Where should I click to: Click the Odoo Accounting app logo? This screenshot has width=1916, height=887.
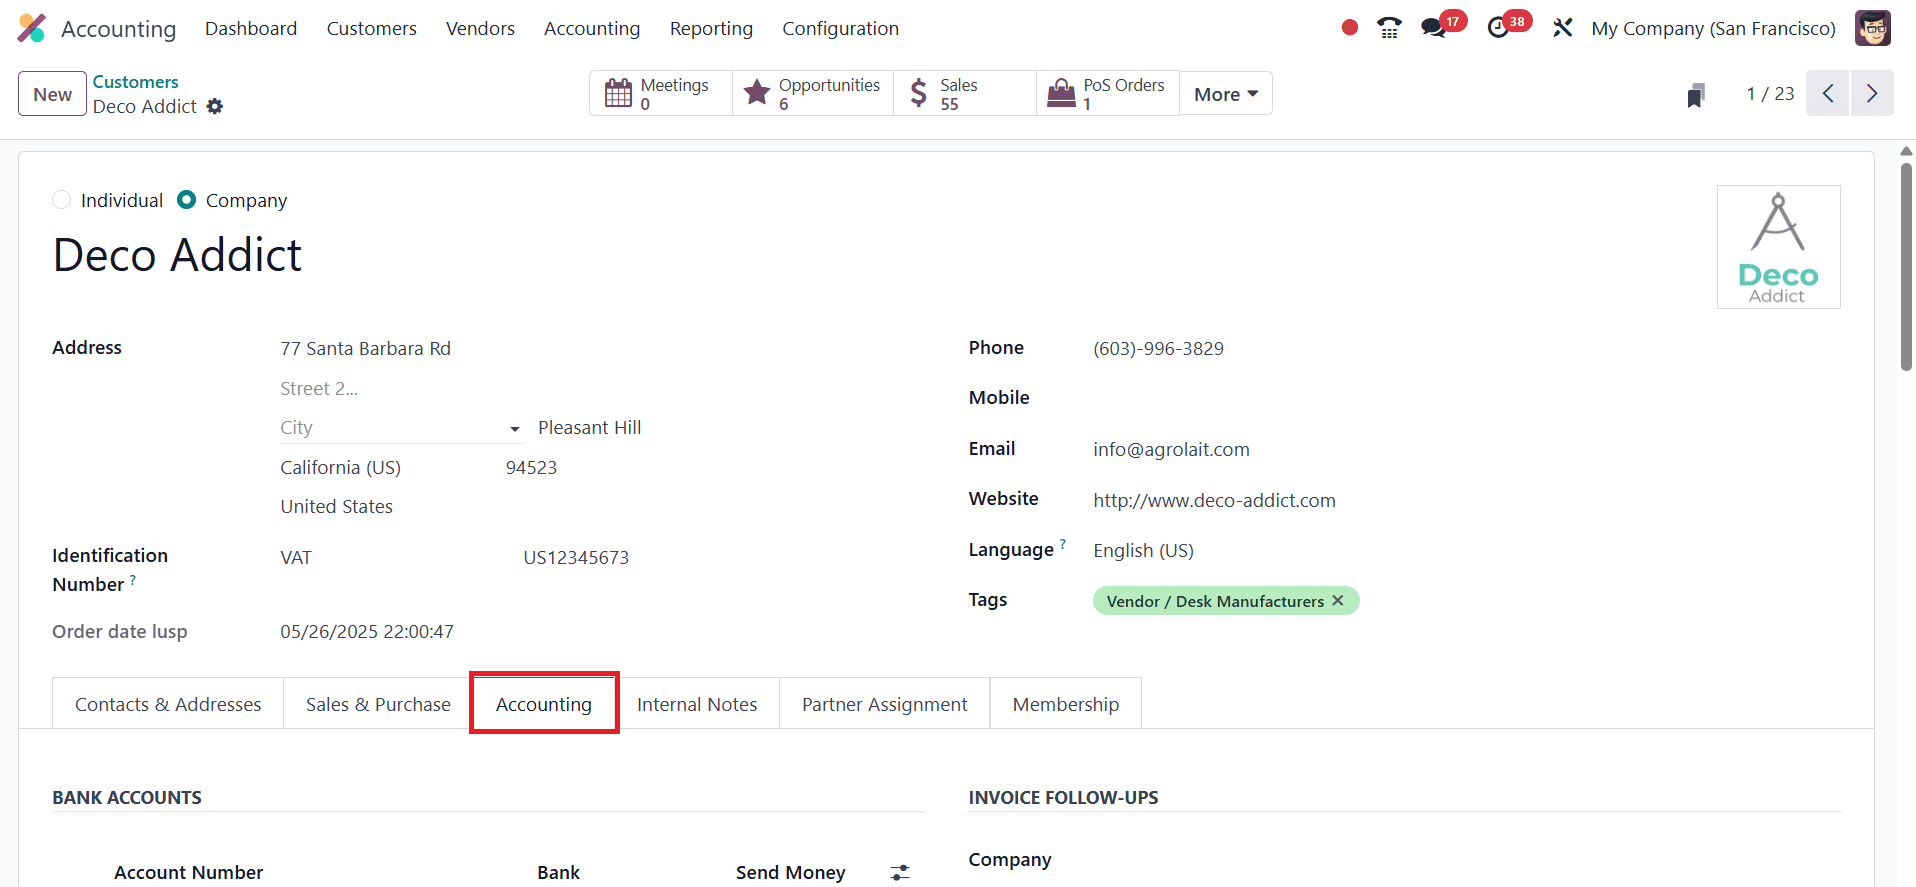point(32,28)
